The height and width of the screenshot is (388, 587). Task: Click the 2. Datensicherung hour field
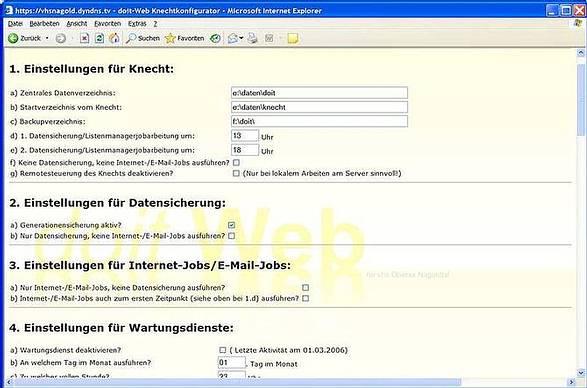[245, 150]
